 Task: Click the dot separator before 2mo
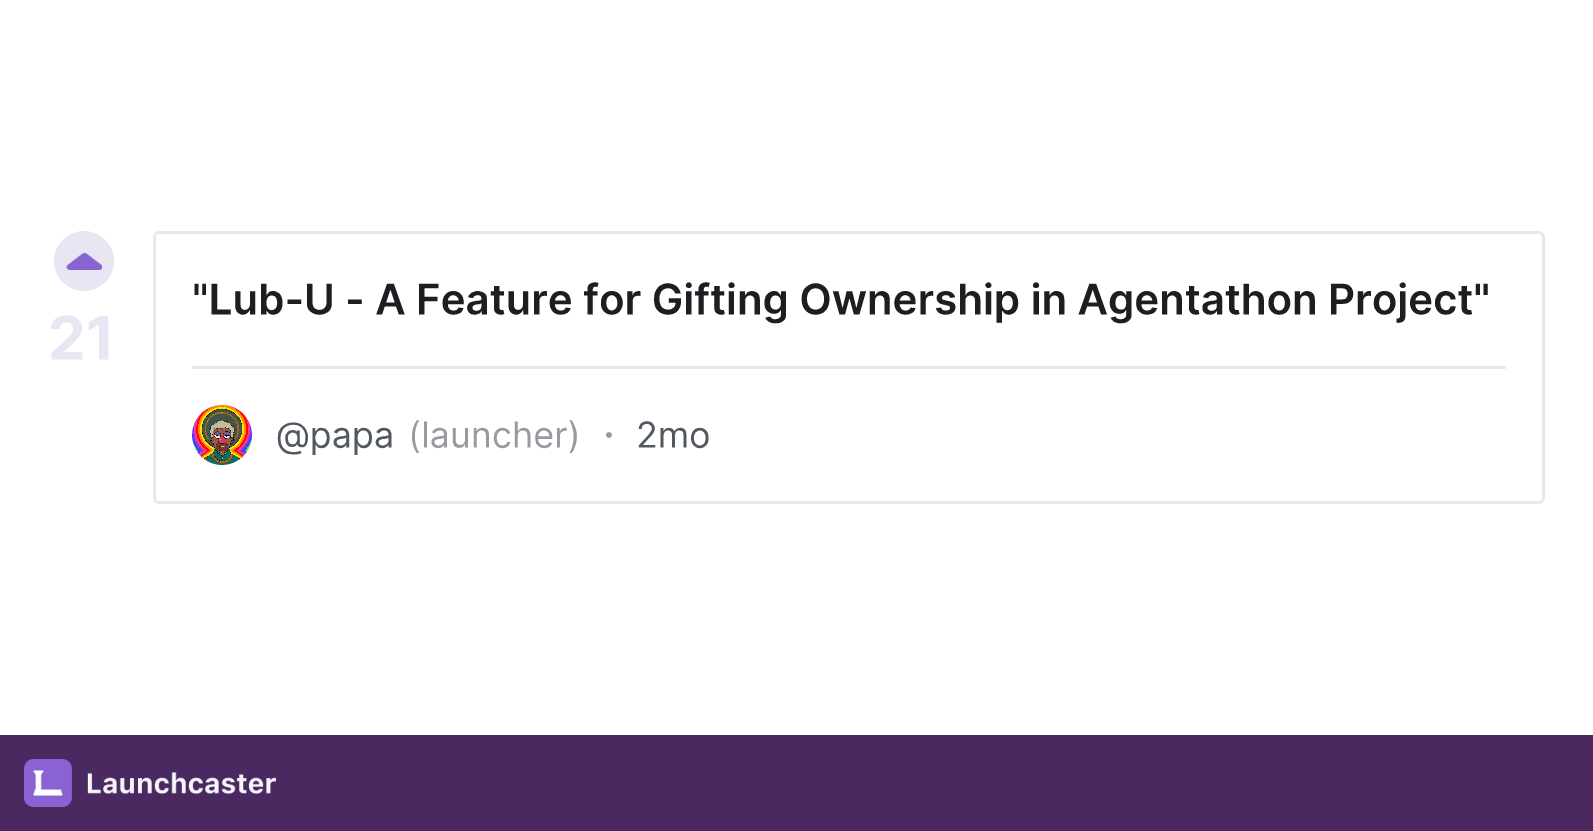[x=608, y=435]
